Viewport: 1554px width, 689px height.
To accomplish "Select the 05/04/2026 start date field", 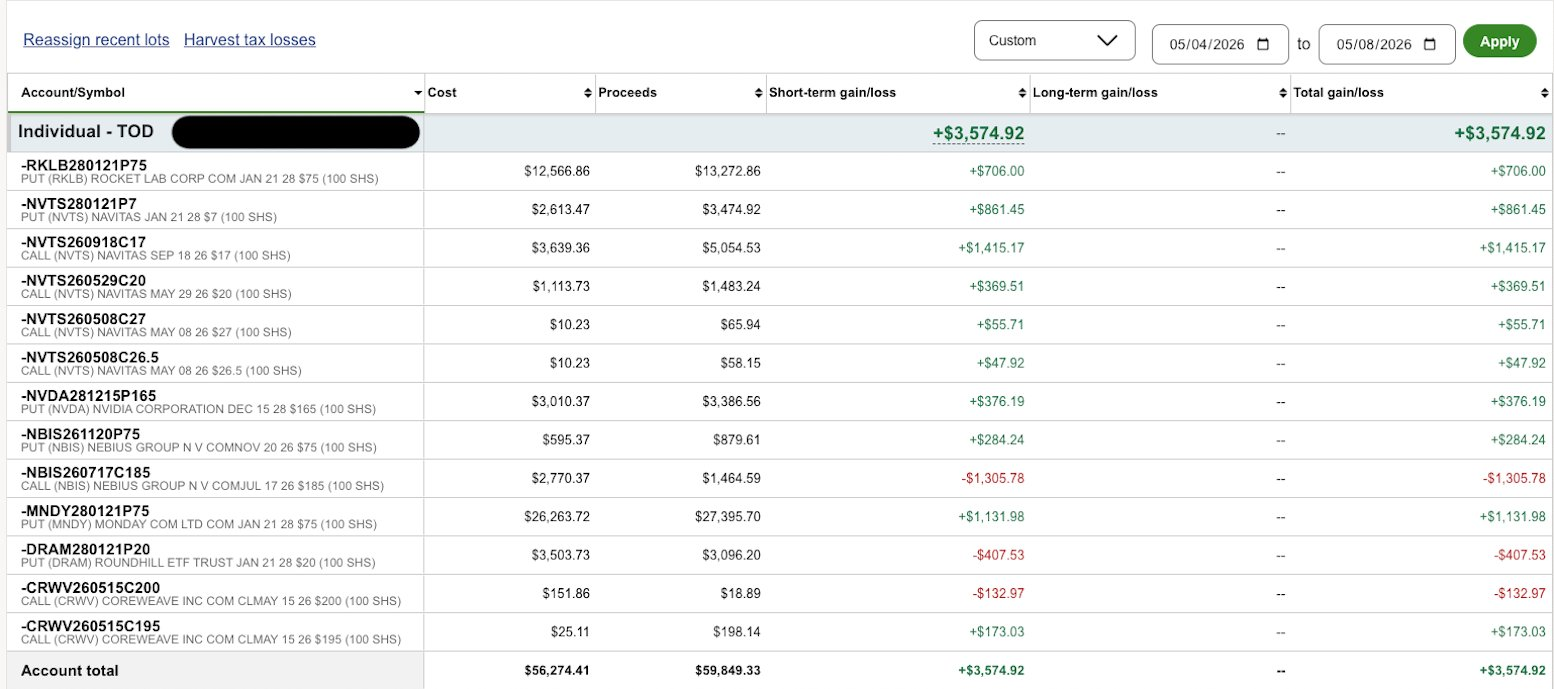I will click(1219, 45).
